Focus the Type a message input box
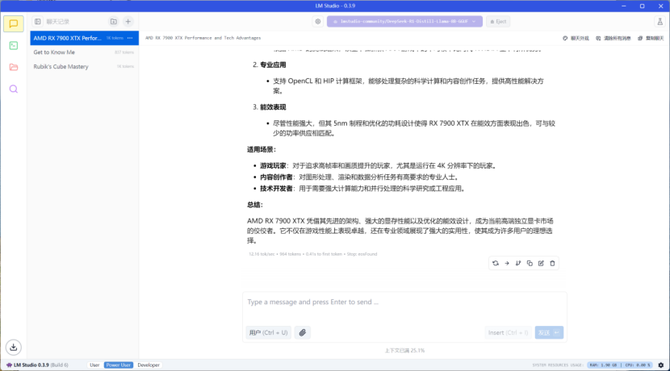Screen dimensions: 670x371 click(x=404, y=302)
